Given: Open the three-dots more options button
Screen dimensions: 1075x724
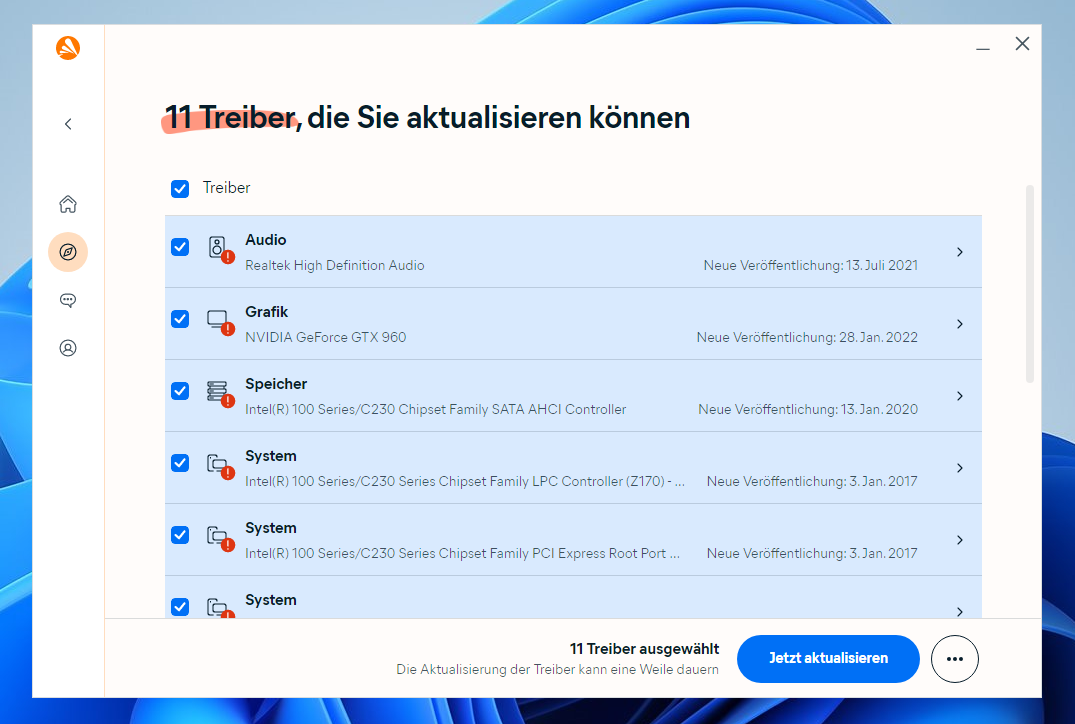Looking at the screenshot, I should click(x=954, y=659).
